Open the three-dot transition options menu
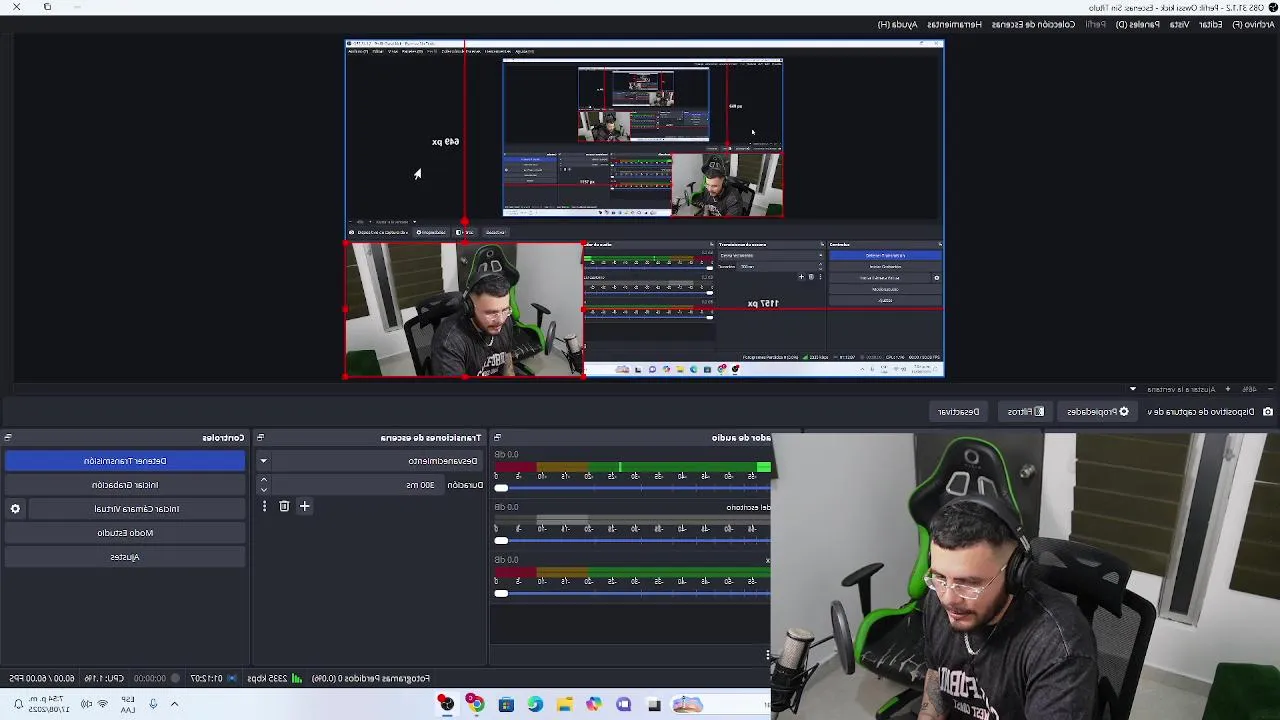This screenshot has width=1280, height=720. [264, 507]
